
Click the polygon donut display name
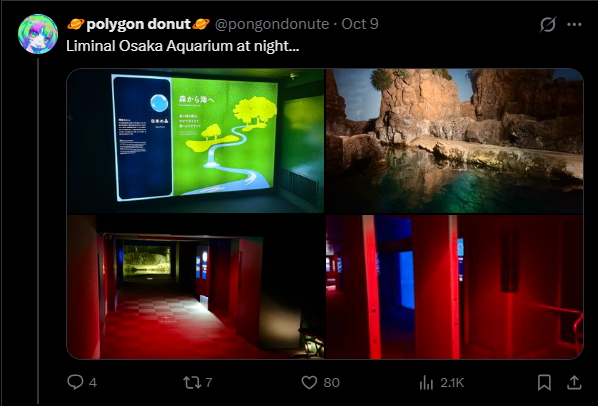pyautogui.click(x=138, y=24)
